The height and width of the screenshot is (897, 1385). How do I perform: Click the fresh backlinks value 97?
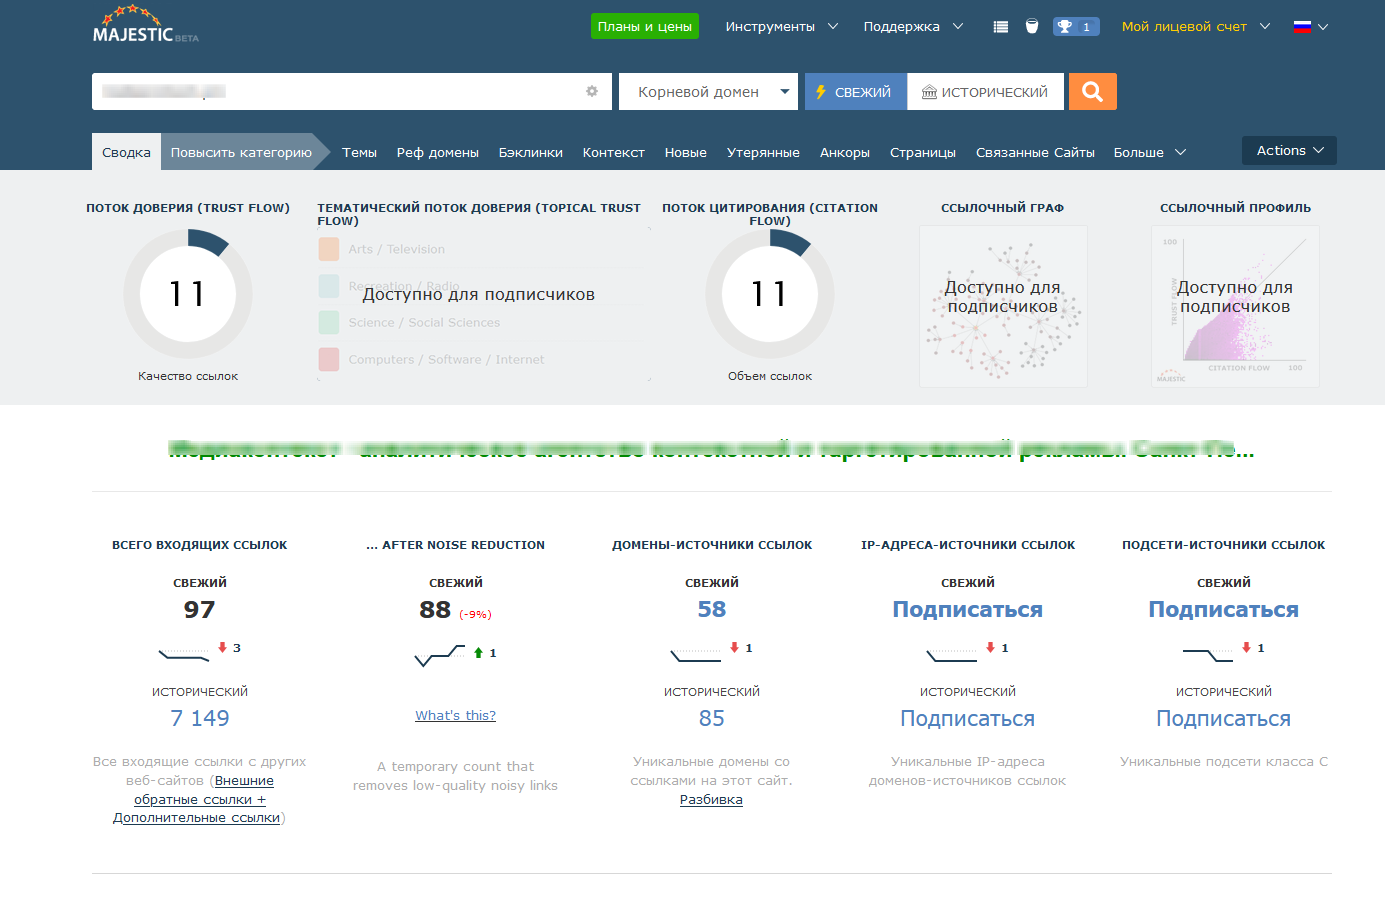(200, 609)
